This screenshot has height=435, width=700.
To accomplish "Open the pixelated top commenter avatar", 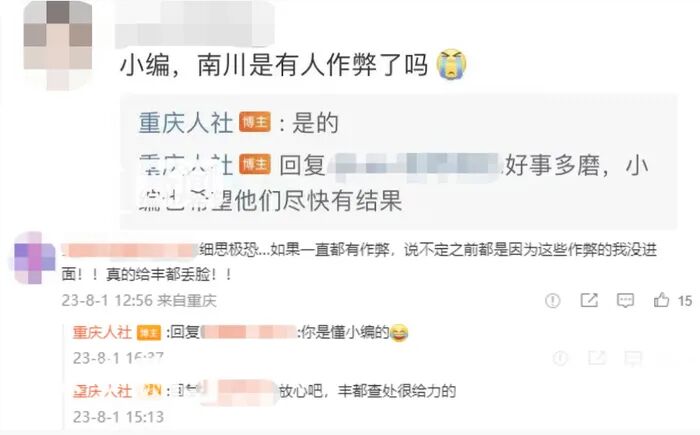I will click(58, 45).
